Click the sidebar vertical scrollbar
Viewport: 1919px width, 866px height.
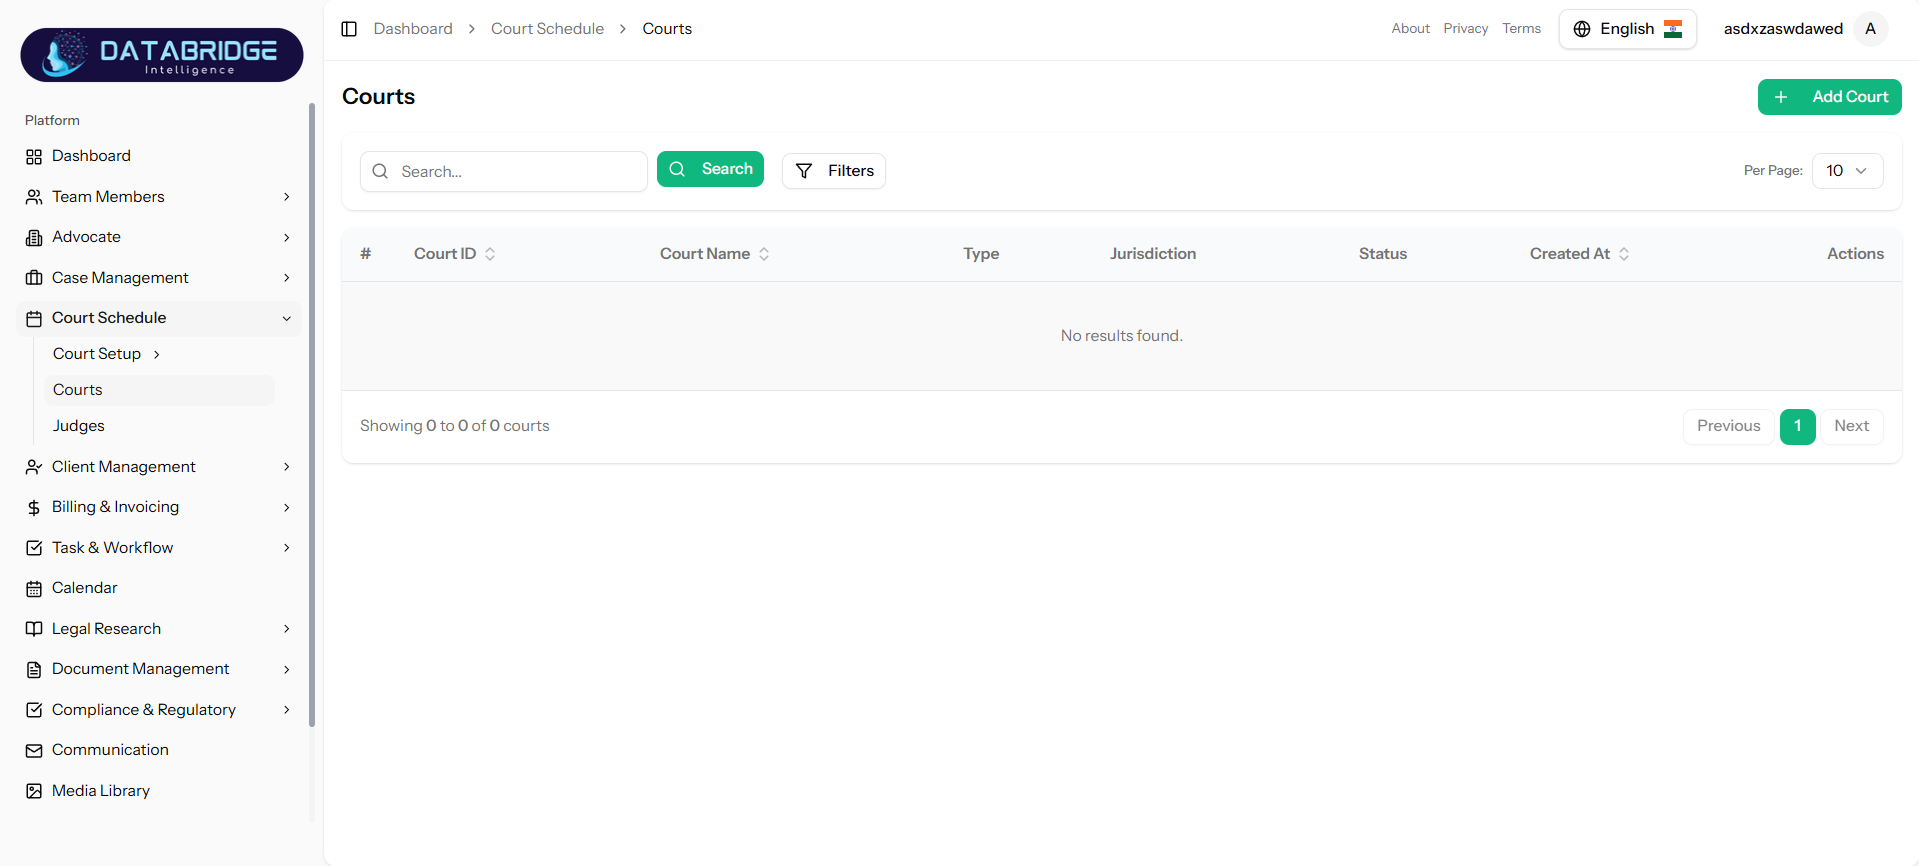pyautogui.click(x=312, y=415)
